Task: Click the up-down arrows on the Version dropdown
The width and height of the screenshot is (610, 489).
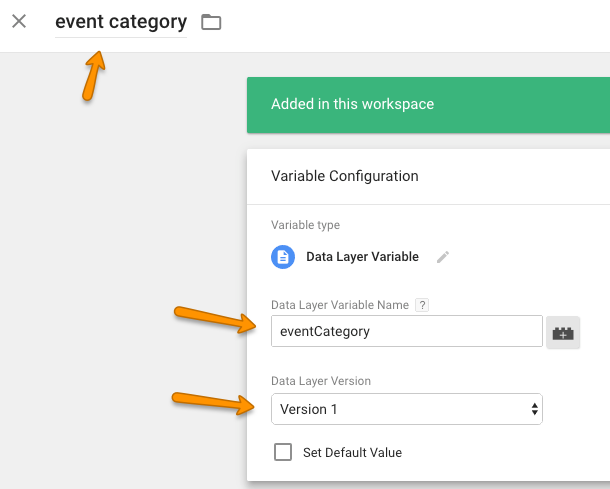Action: 535,409
